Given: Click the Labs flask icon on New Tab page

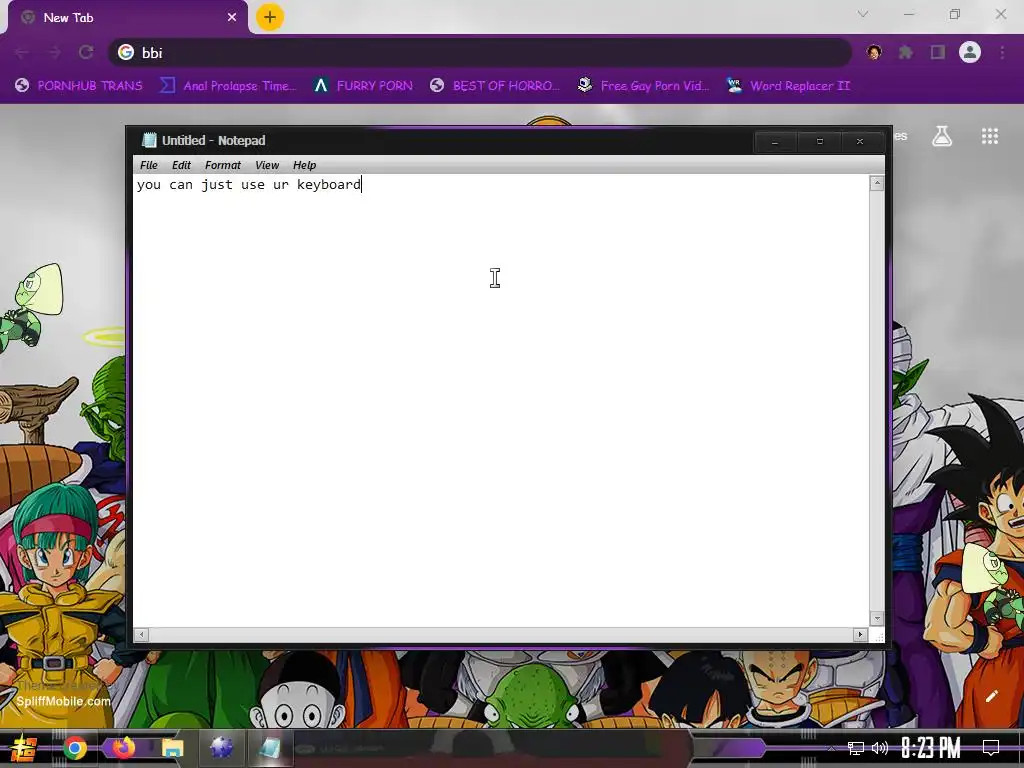Looking at the screenshot, I should (x=942, y=136).
